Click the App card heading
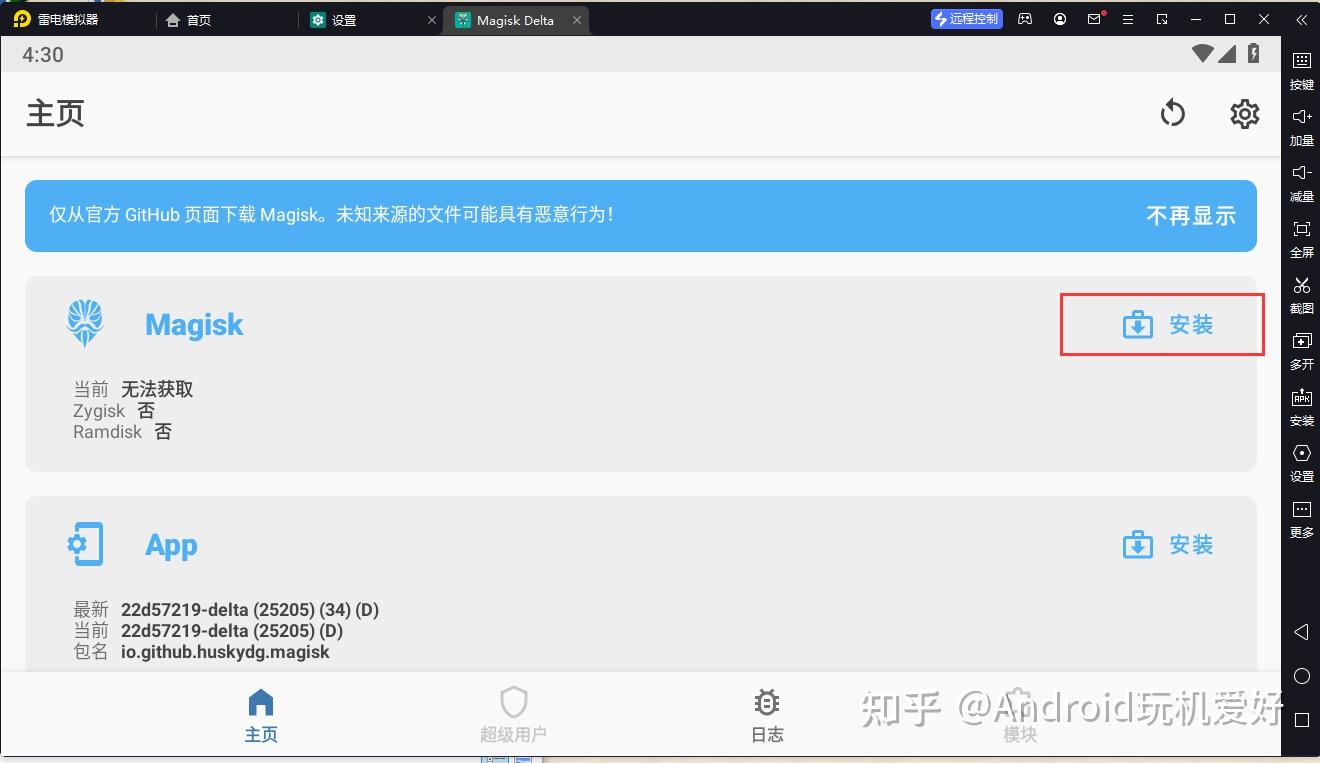Viewport: 1320px width, 763px height. (171, 545)
